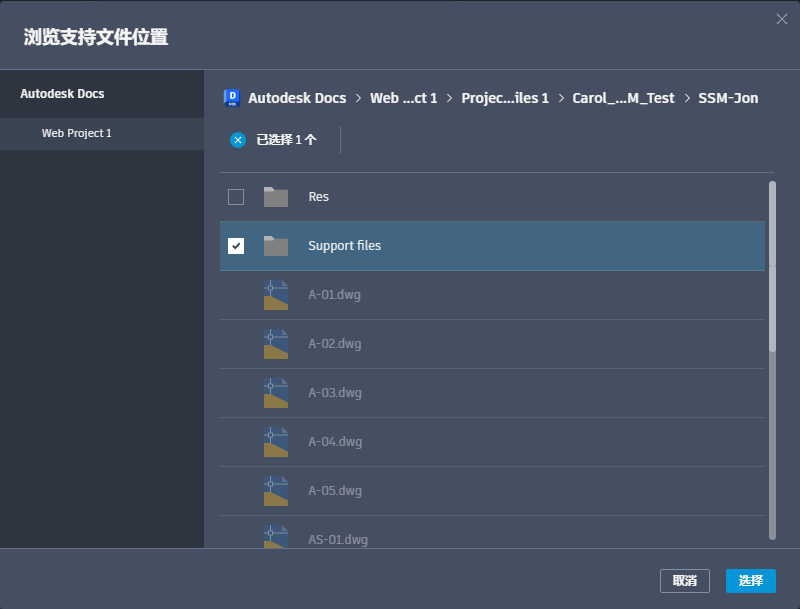
Task: Close the browse support file location dialog
Action: coord(782,19)
